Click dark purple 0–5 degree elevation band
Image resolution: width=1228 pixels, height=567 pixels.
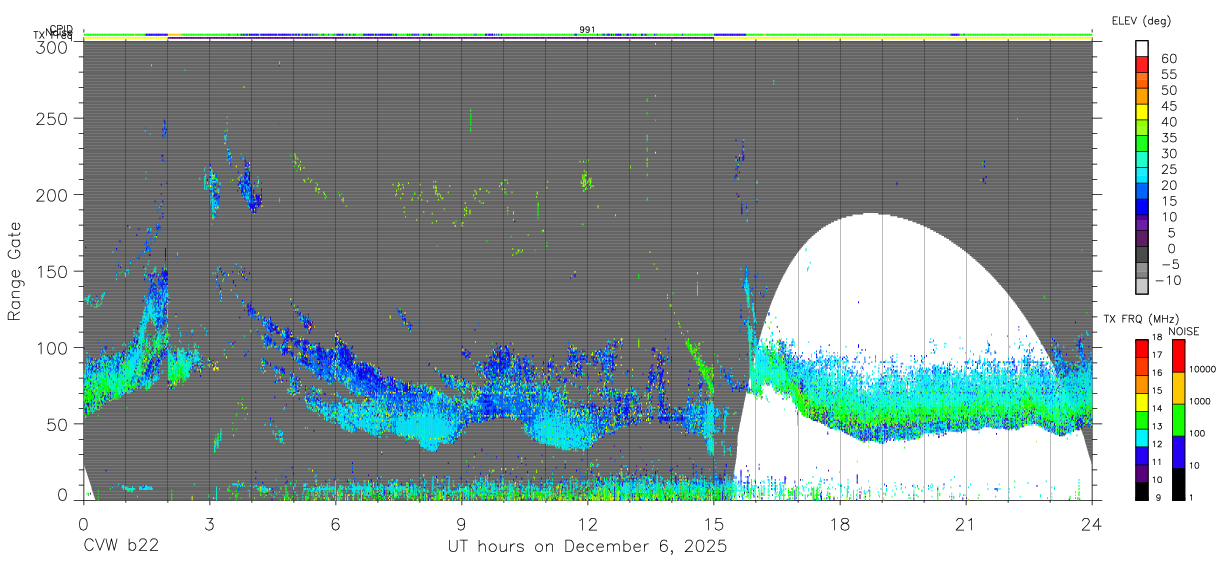coord(1142,239)
